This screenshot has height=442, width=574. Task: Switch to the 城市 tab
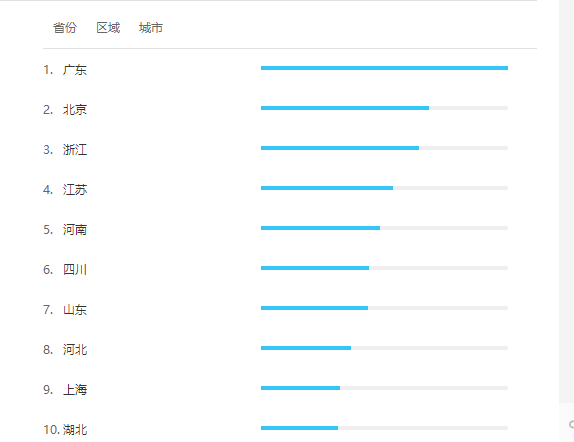pos(151,28)
